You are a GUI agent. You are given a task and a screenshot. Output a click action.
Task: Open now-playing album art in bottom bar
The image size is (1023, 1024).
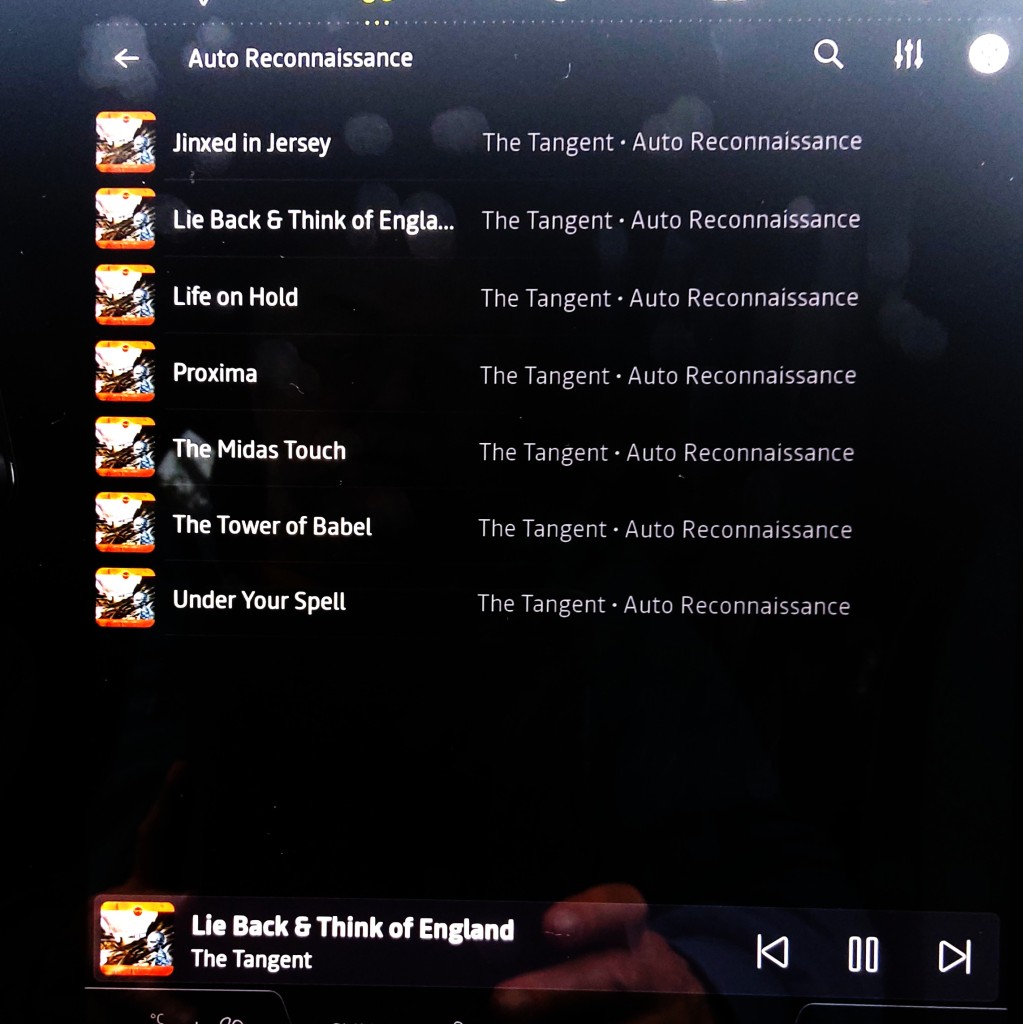tap(137, 938)
